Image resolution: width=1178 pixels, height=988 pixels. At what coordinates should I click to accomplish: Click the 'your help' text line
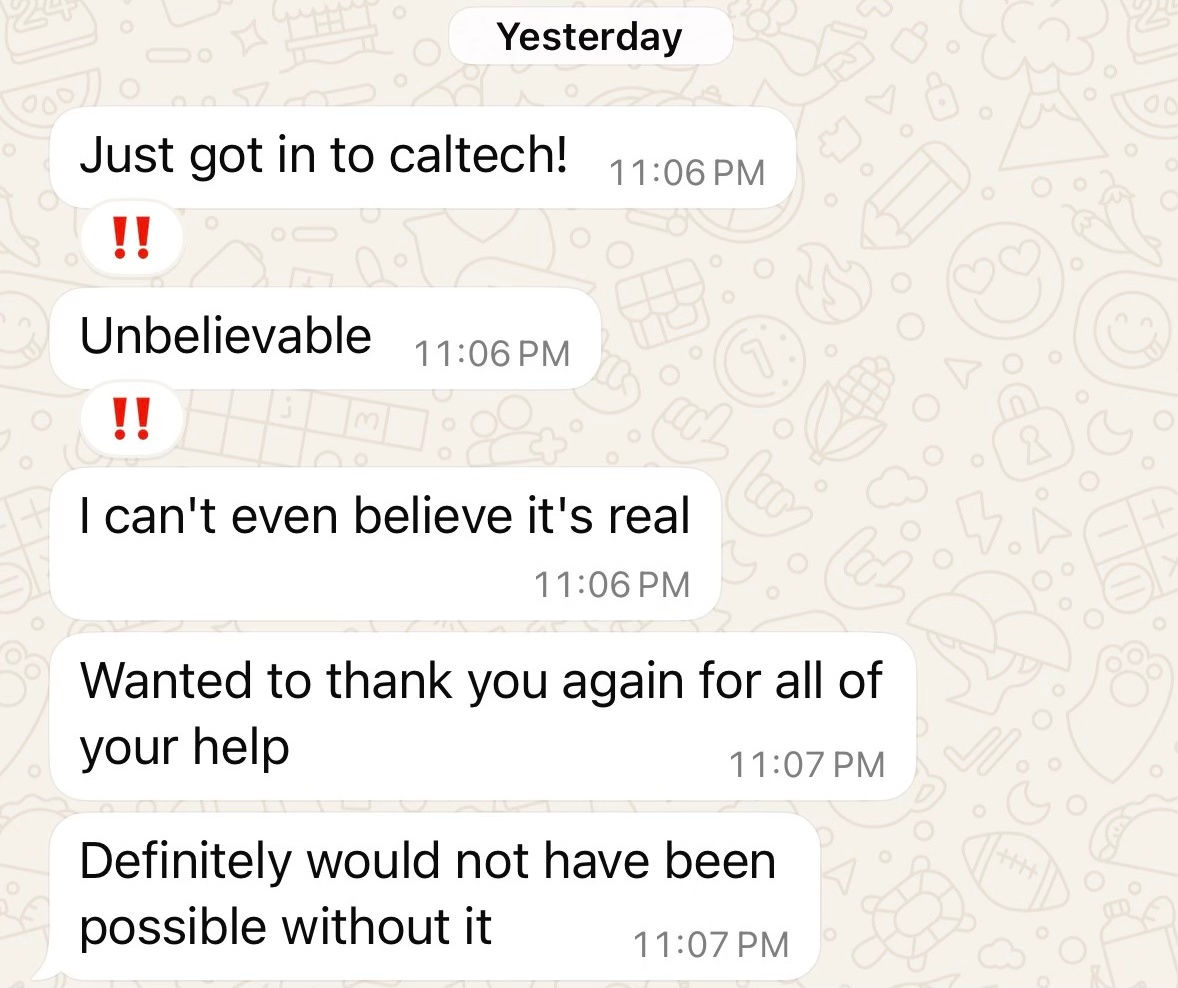(x=185, y=748)
